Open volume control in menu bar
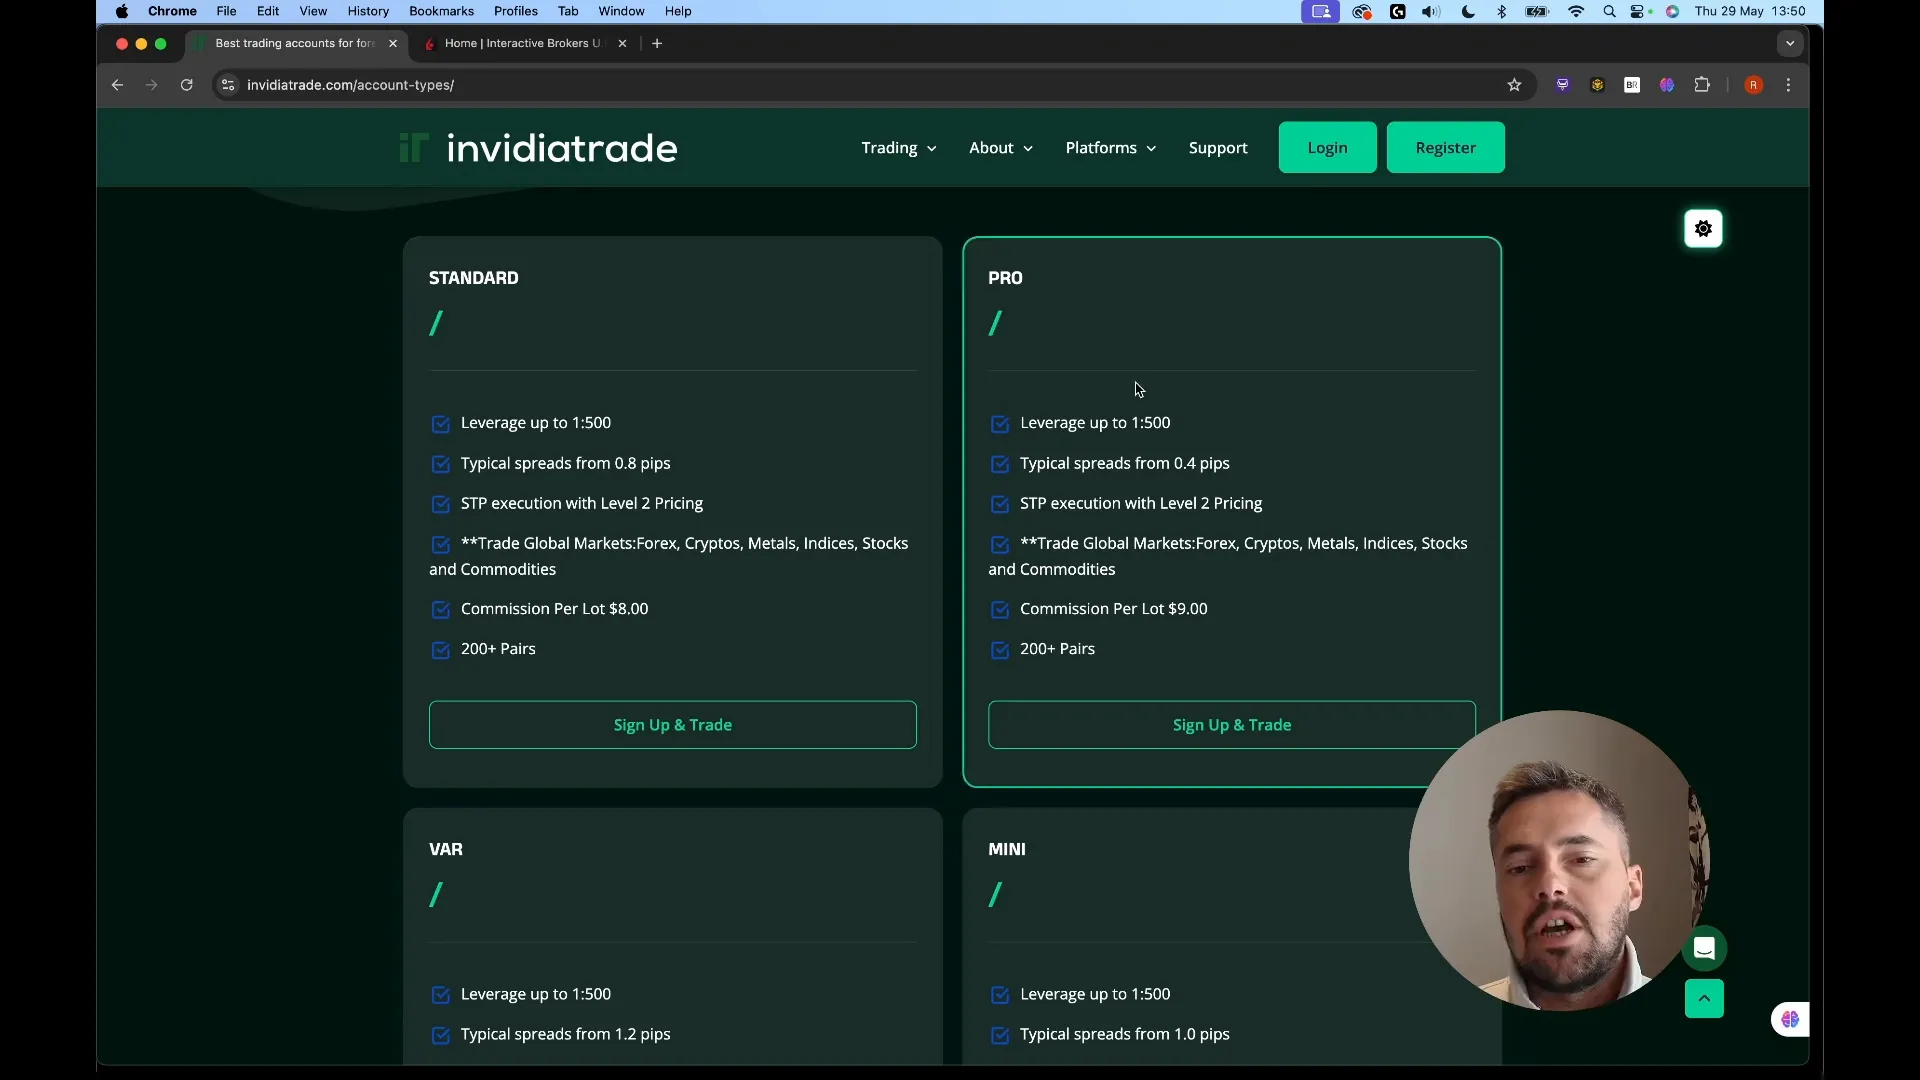The image size is (1920, 1080). [x=1431, y=11]
